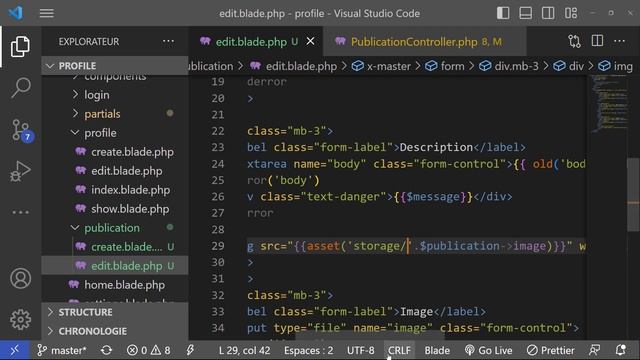Start Go Live server

pos(488,350)
